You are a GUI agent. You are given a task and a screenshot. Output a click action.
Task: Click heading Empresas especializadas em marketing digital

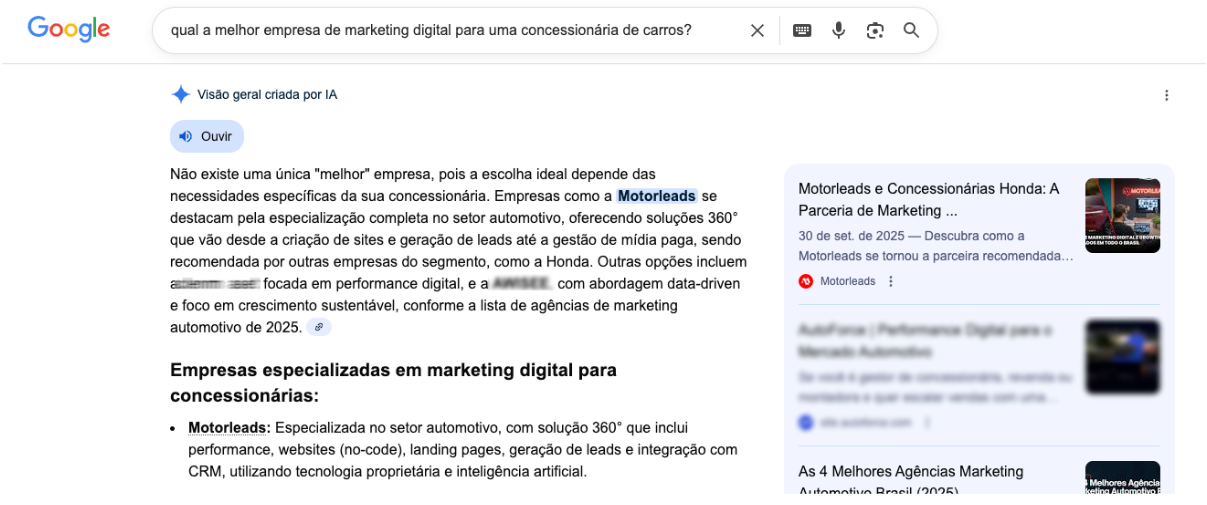click(x=393, y=382)
